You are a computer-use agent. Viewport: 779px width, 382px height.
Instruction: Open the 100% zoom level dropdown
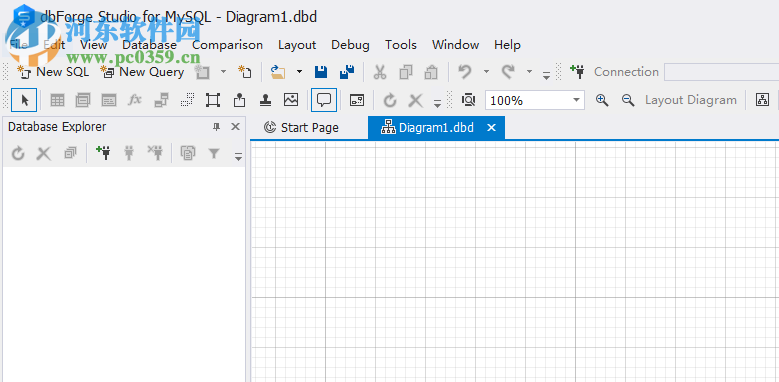pyautogui.click(x=576, y=100)
